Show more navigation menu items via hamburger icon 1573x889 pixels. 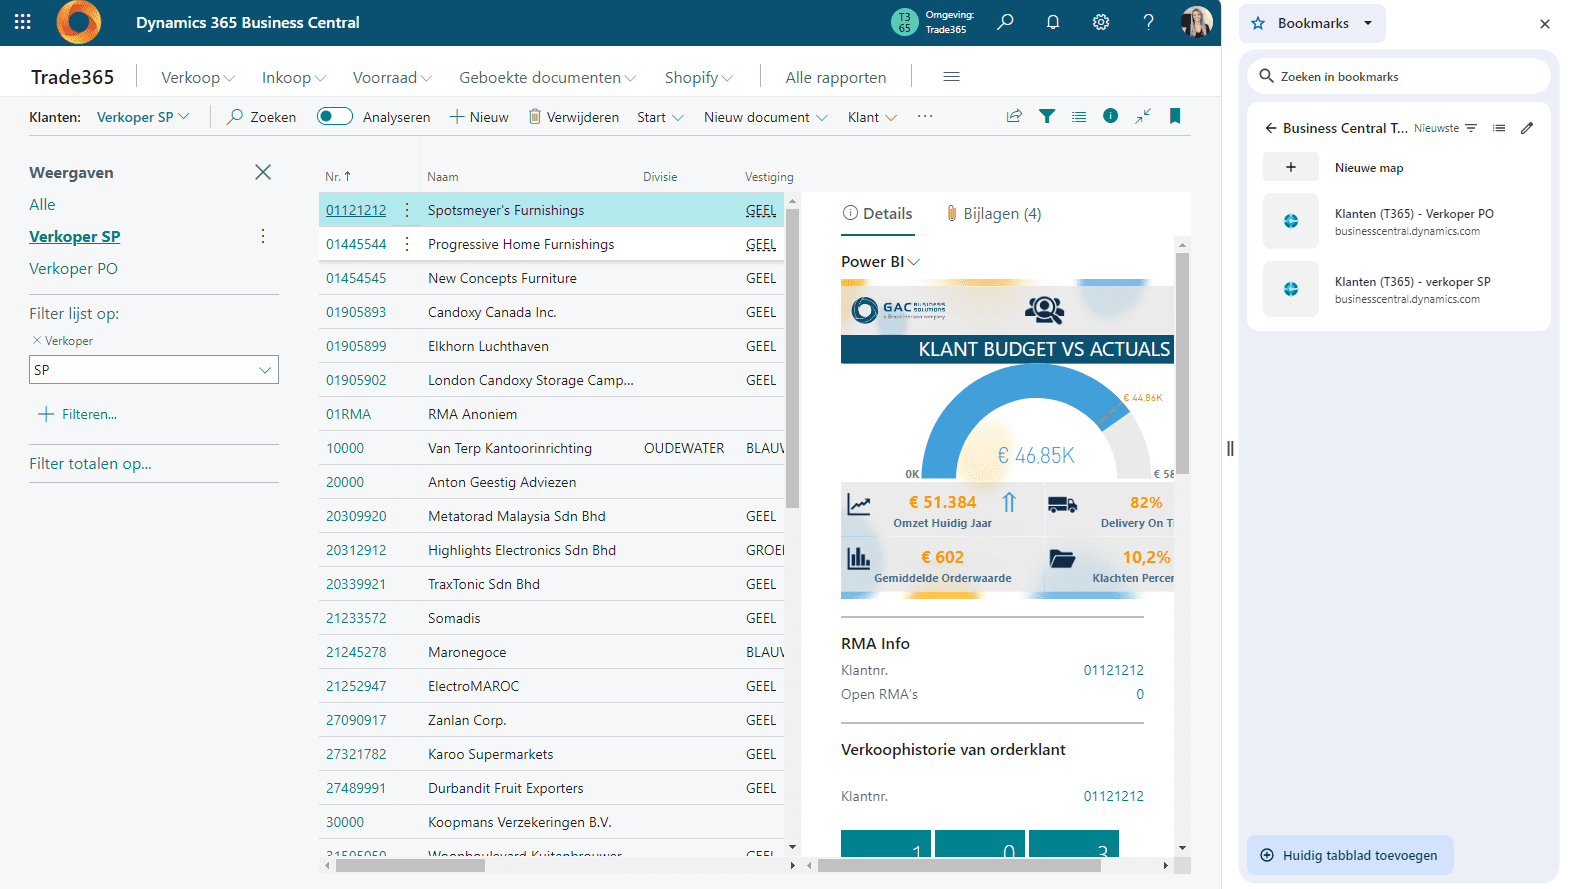pos(952,77)
